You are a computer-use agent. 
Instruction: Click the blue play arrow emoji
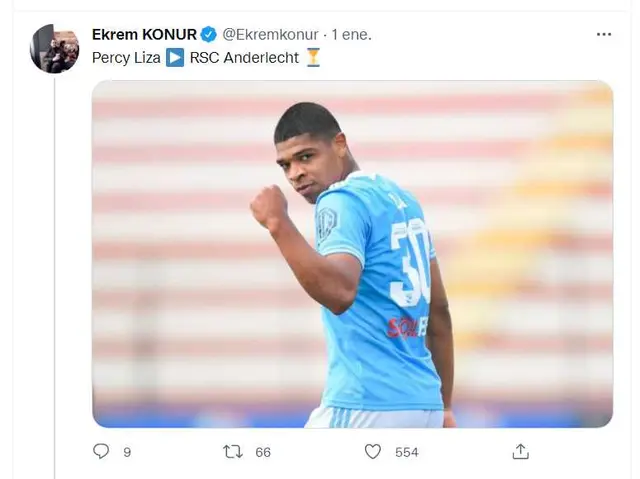pyautogui.click(x=175, y=58)
